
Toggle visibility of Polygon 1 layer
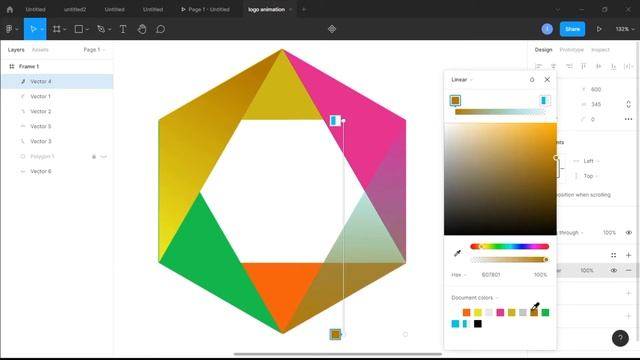coord(104,156)
